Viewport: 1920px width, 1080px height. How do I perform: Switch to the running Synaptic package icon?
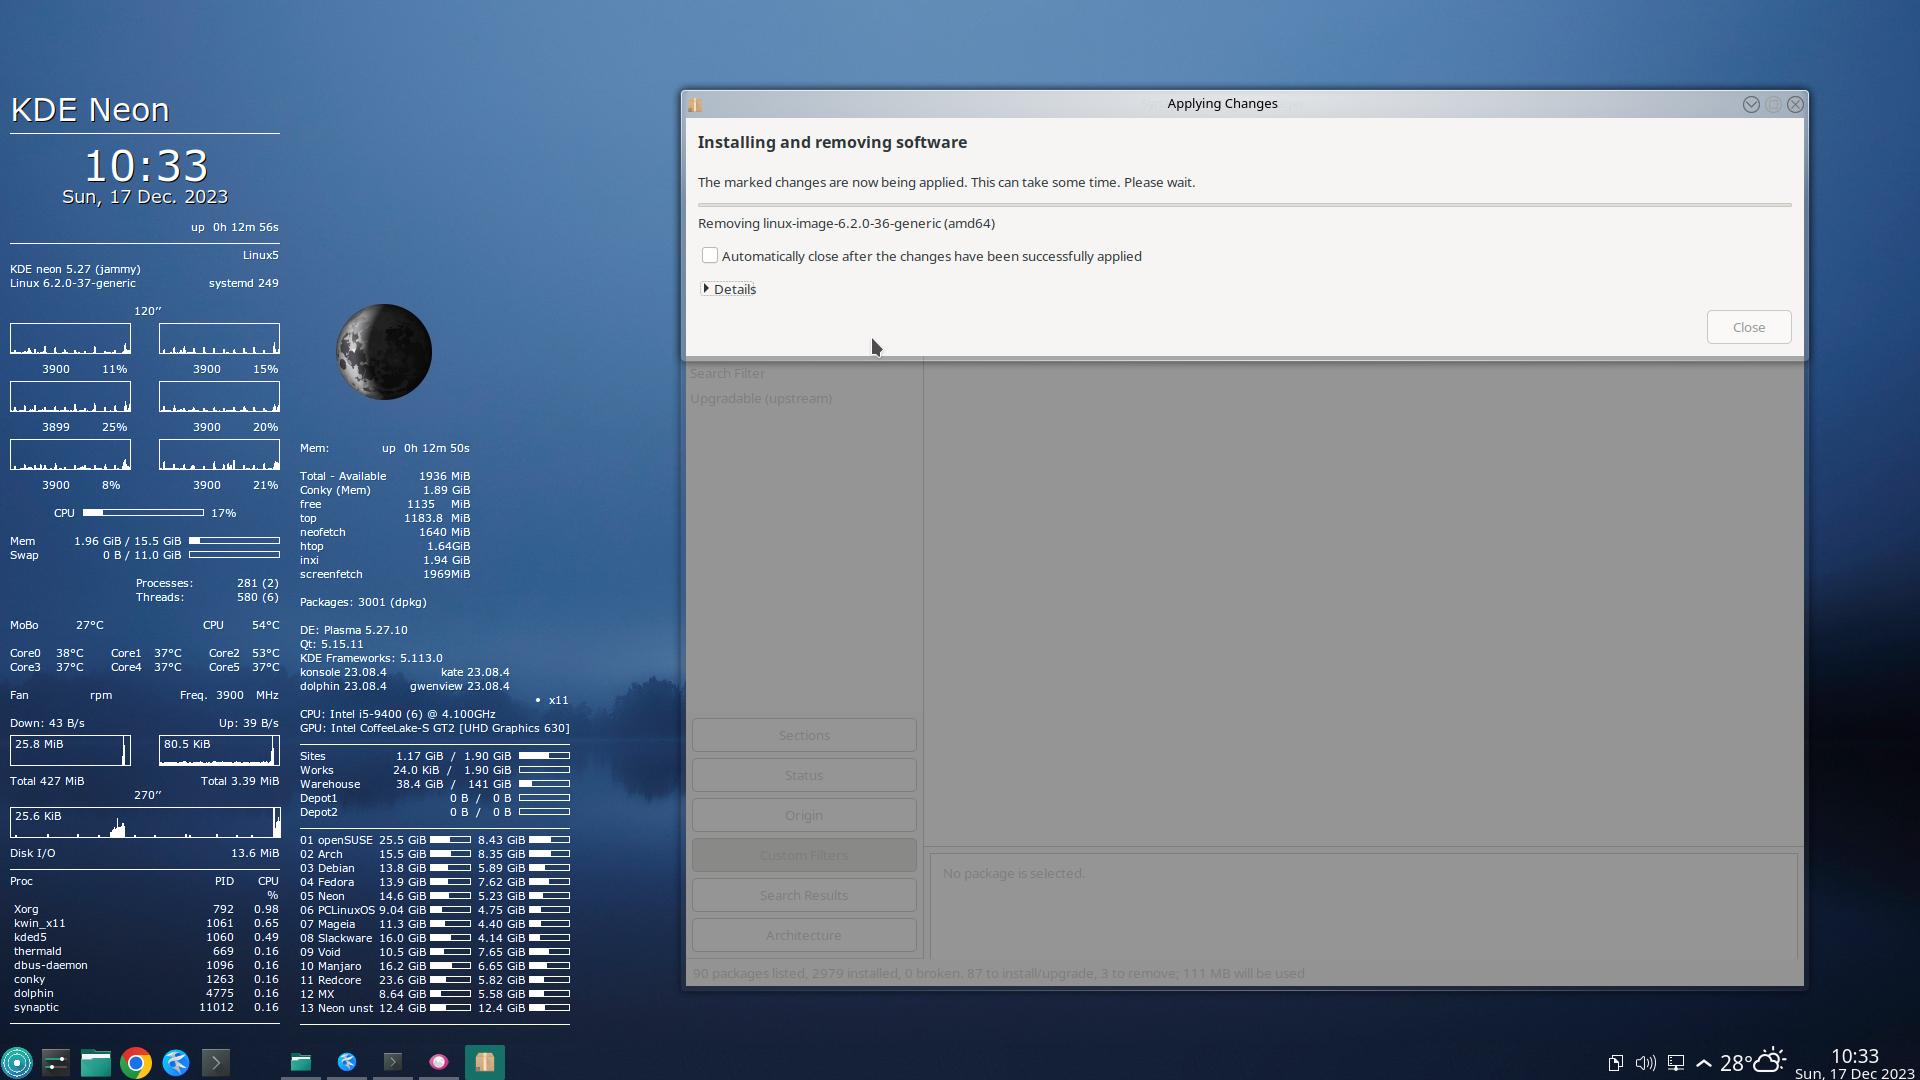tap(484, 1062)
